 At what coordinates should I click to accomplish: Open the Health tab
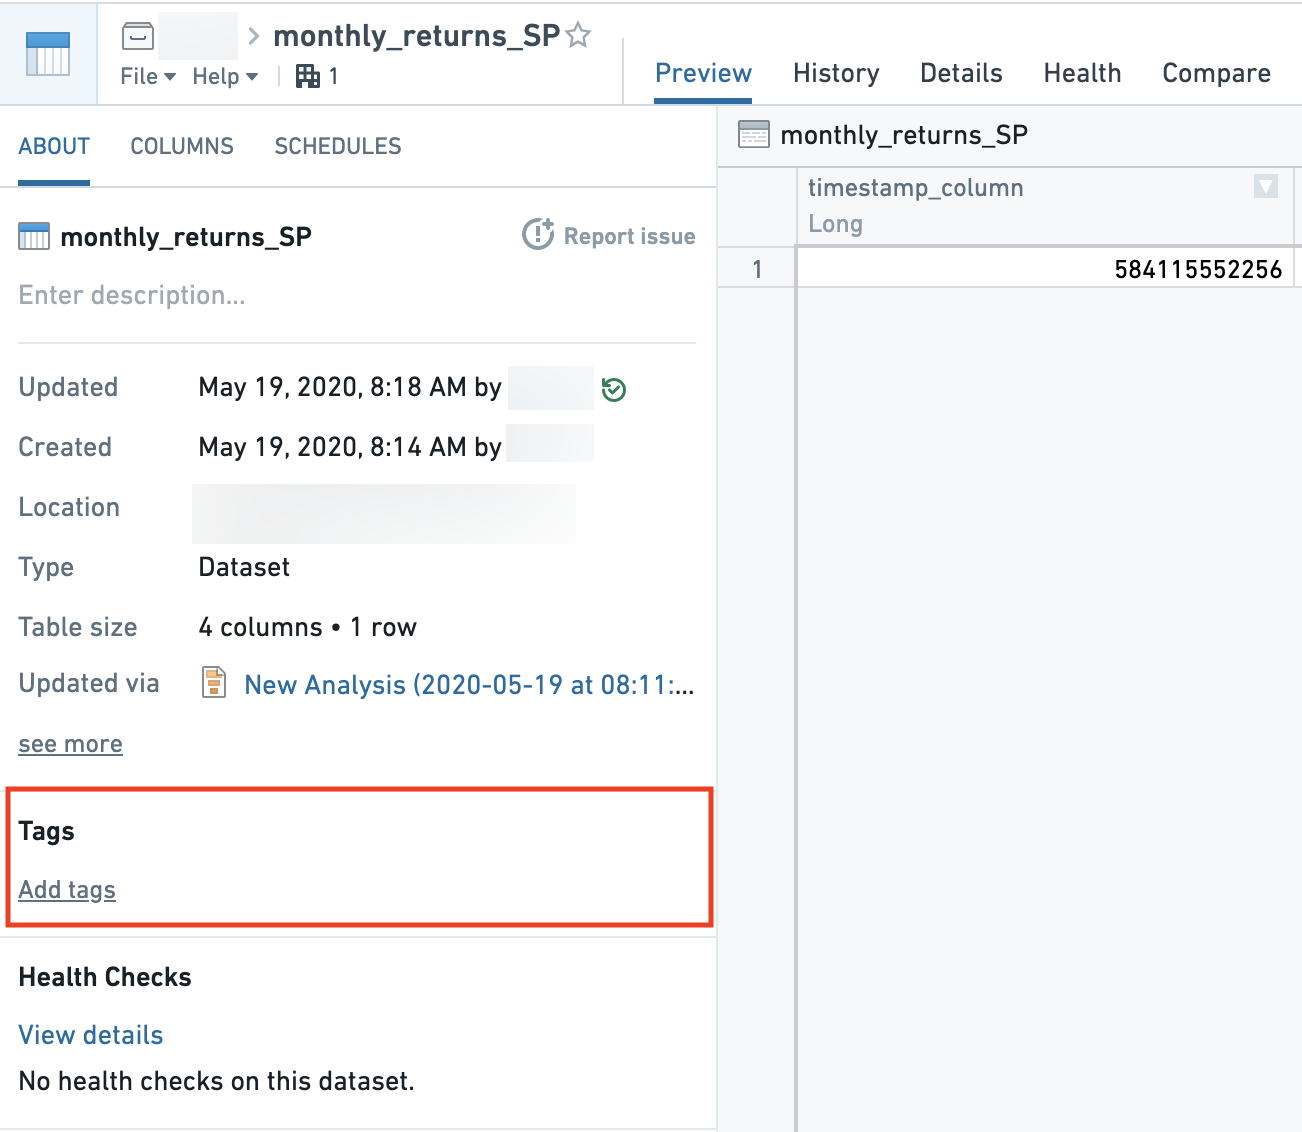1082,73
